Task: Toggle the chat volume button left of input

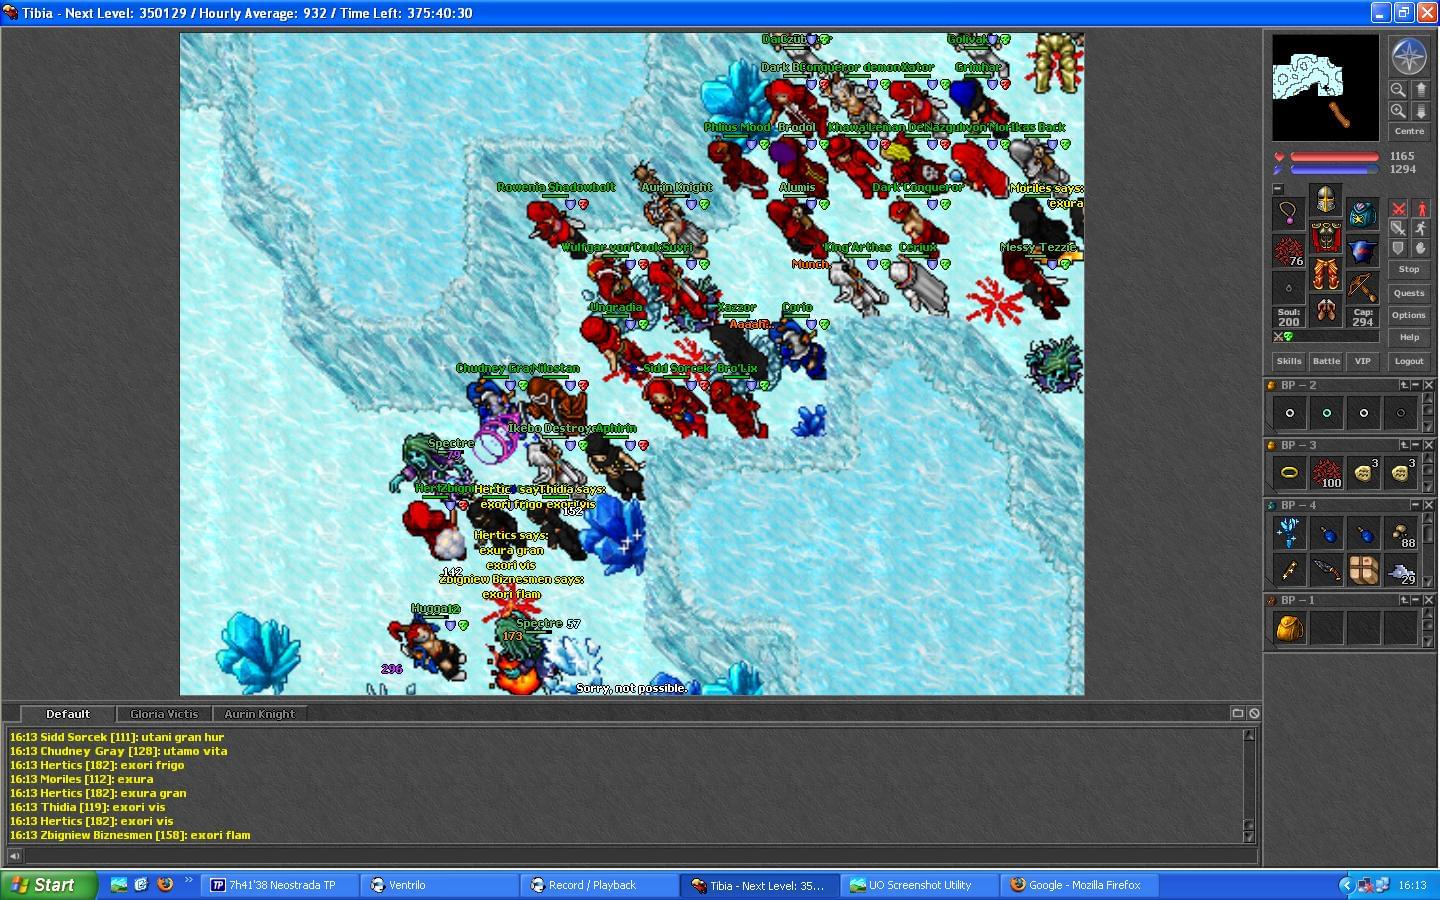Action: (14, 856)
